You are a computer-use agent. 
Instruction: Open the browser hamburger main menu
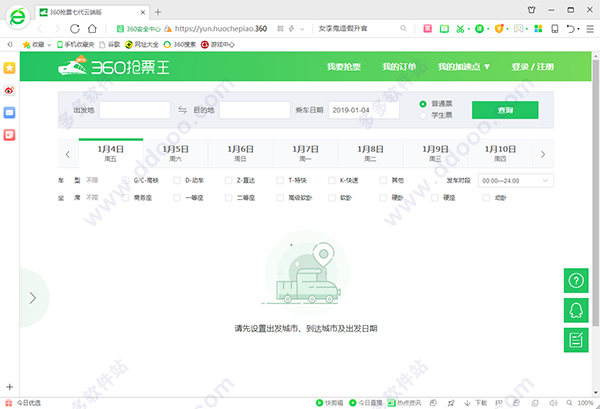(590, 29)
